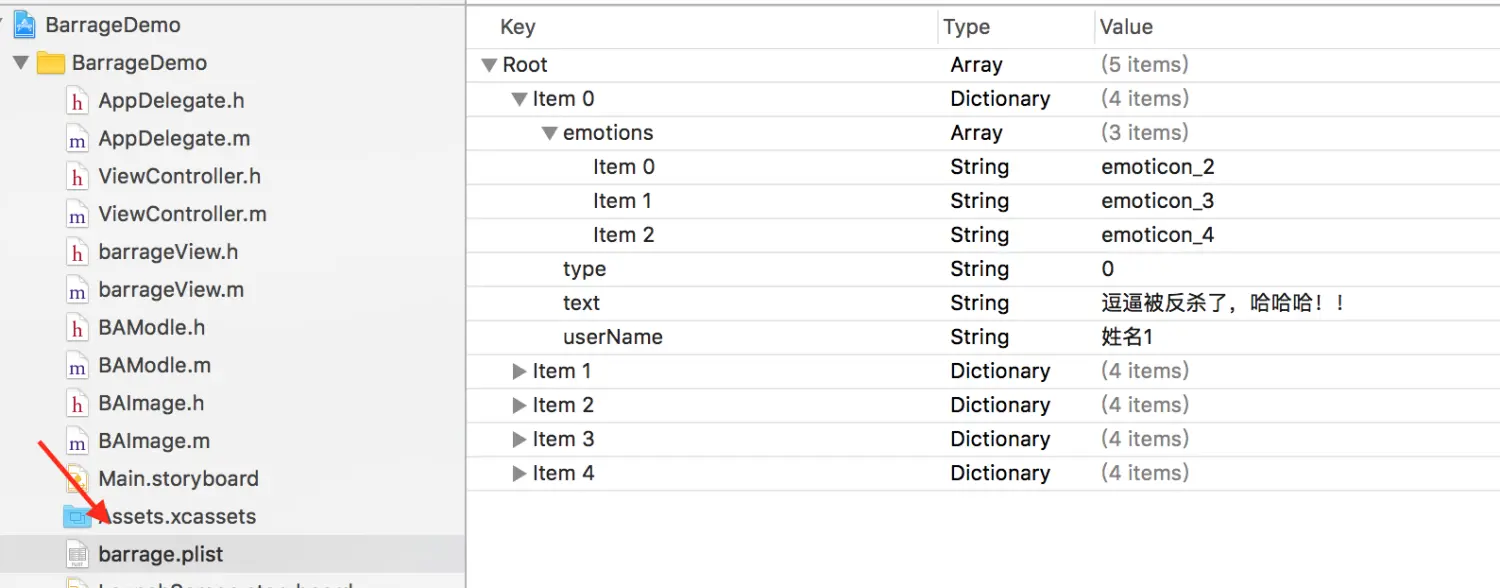Click the Type cell of text row

tap(979, 303)
